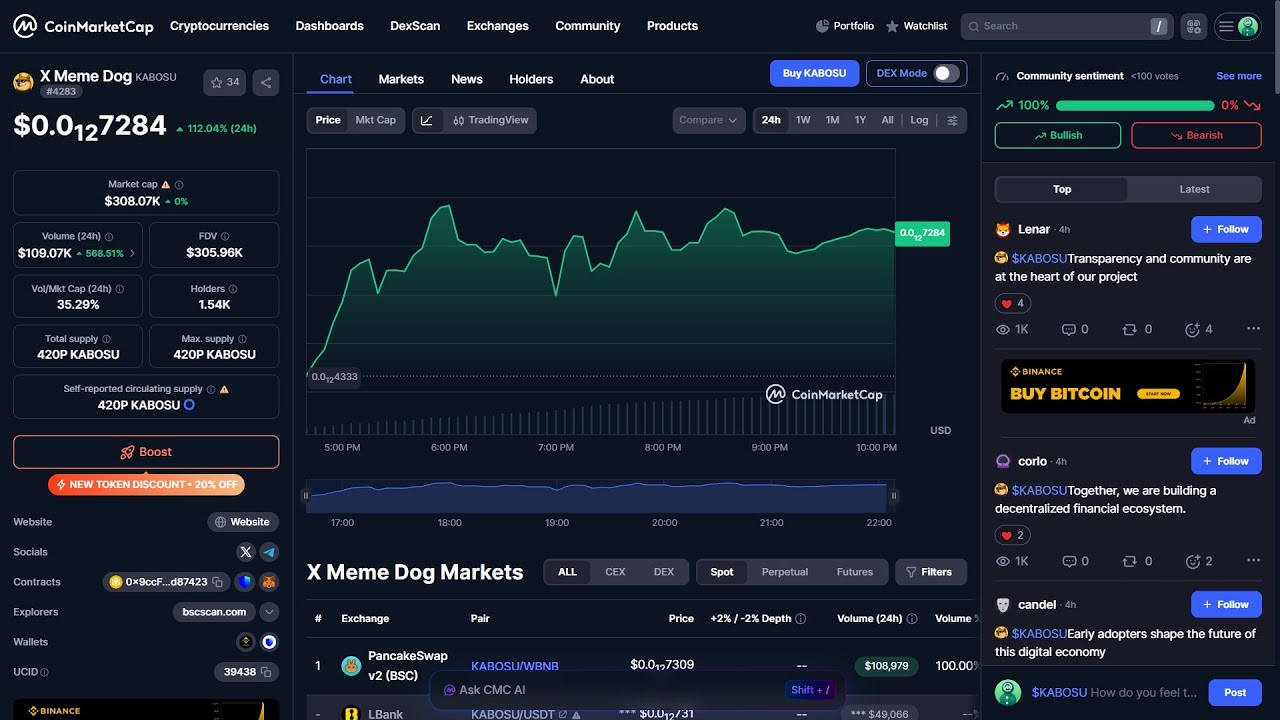The width and height of the screenshot is (1280, 720).
Task: Click the Buy KABOSU button
Action: click(x=814, y=73)
